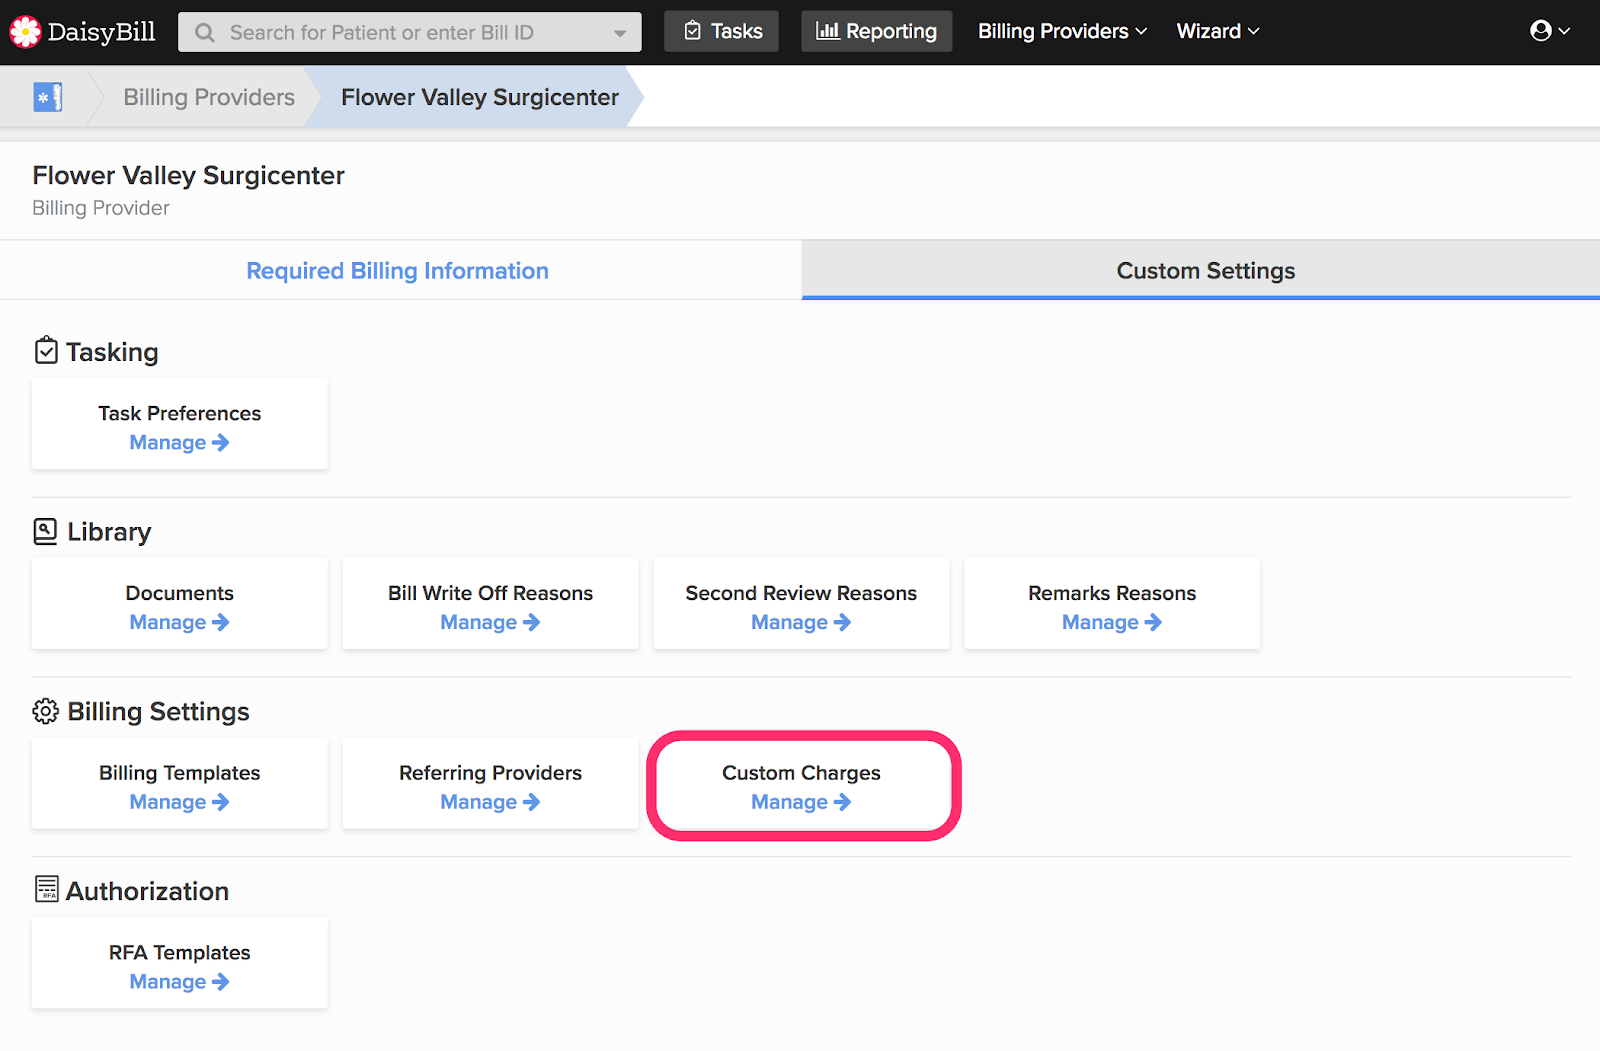The width and height of the screenshot is (1600, 1051).
Task: Click the Referring Providers card title
Action: (x=491, y=773)
